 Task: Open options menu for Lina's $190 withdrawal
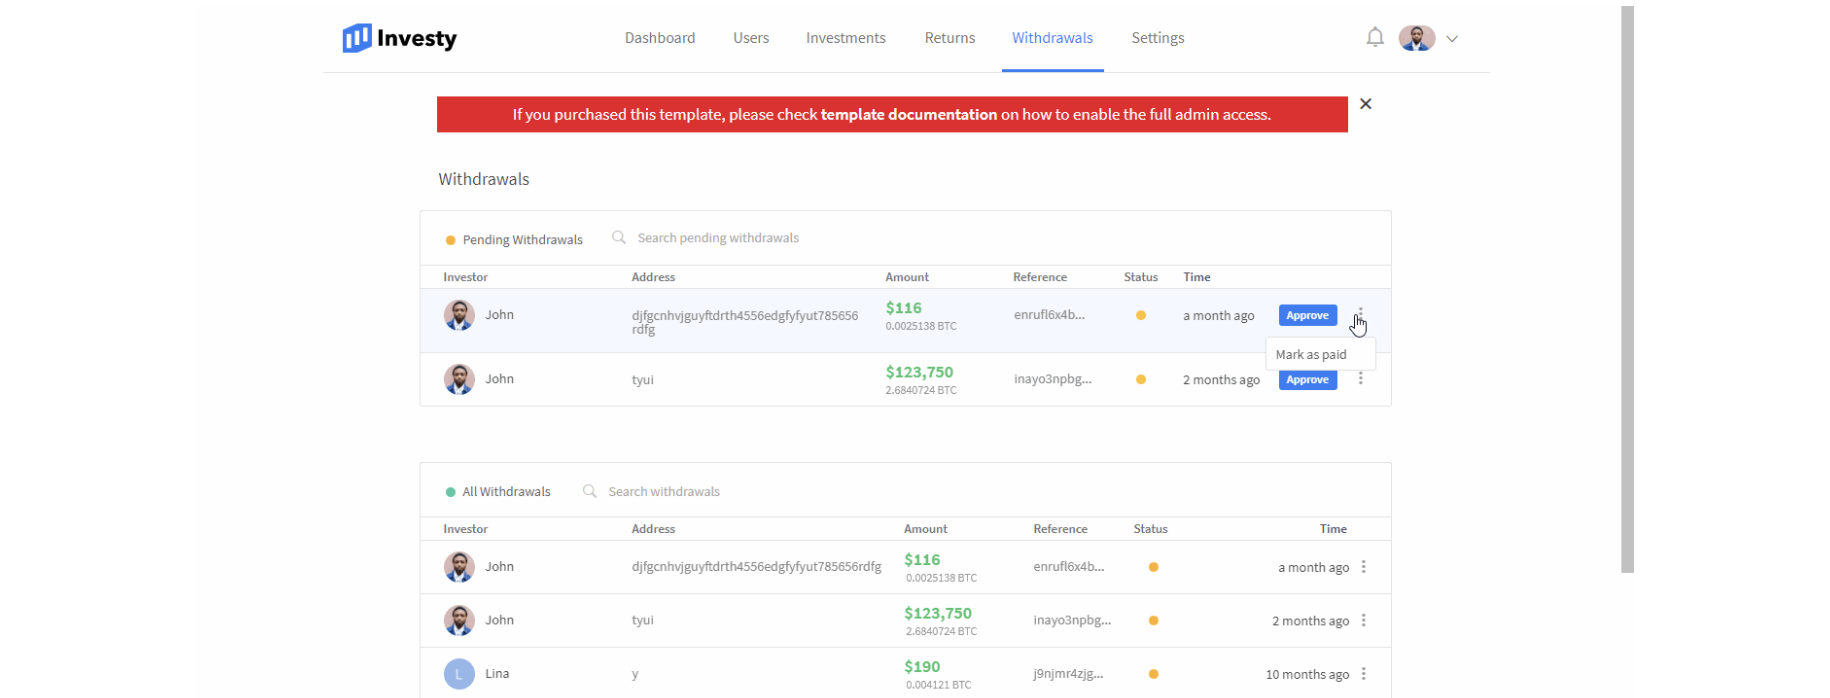1363,674
